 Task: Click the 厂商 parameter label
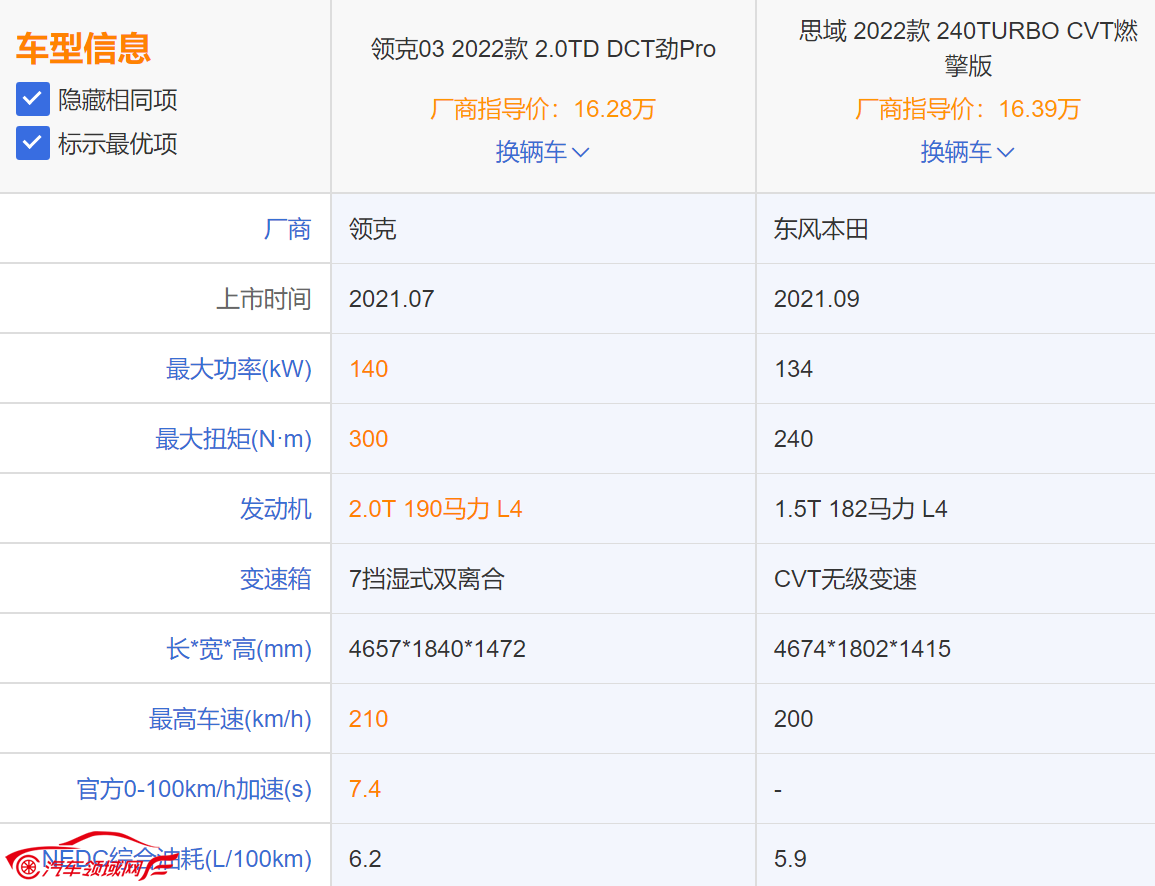[287, 229]
